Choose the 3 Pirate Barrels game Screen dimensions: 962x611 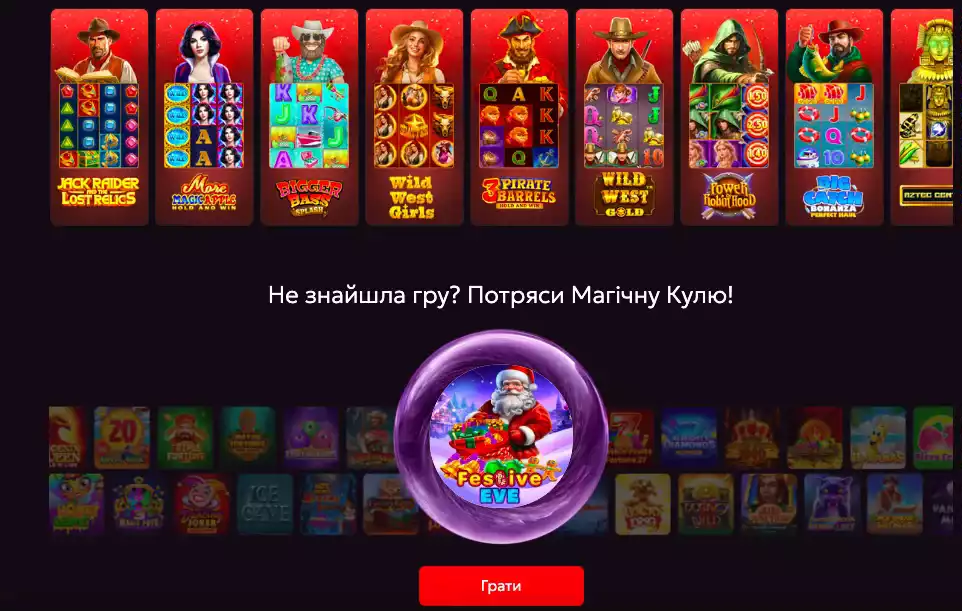pyautogui.click(x=519, y=117)
